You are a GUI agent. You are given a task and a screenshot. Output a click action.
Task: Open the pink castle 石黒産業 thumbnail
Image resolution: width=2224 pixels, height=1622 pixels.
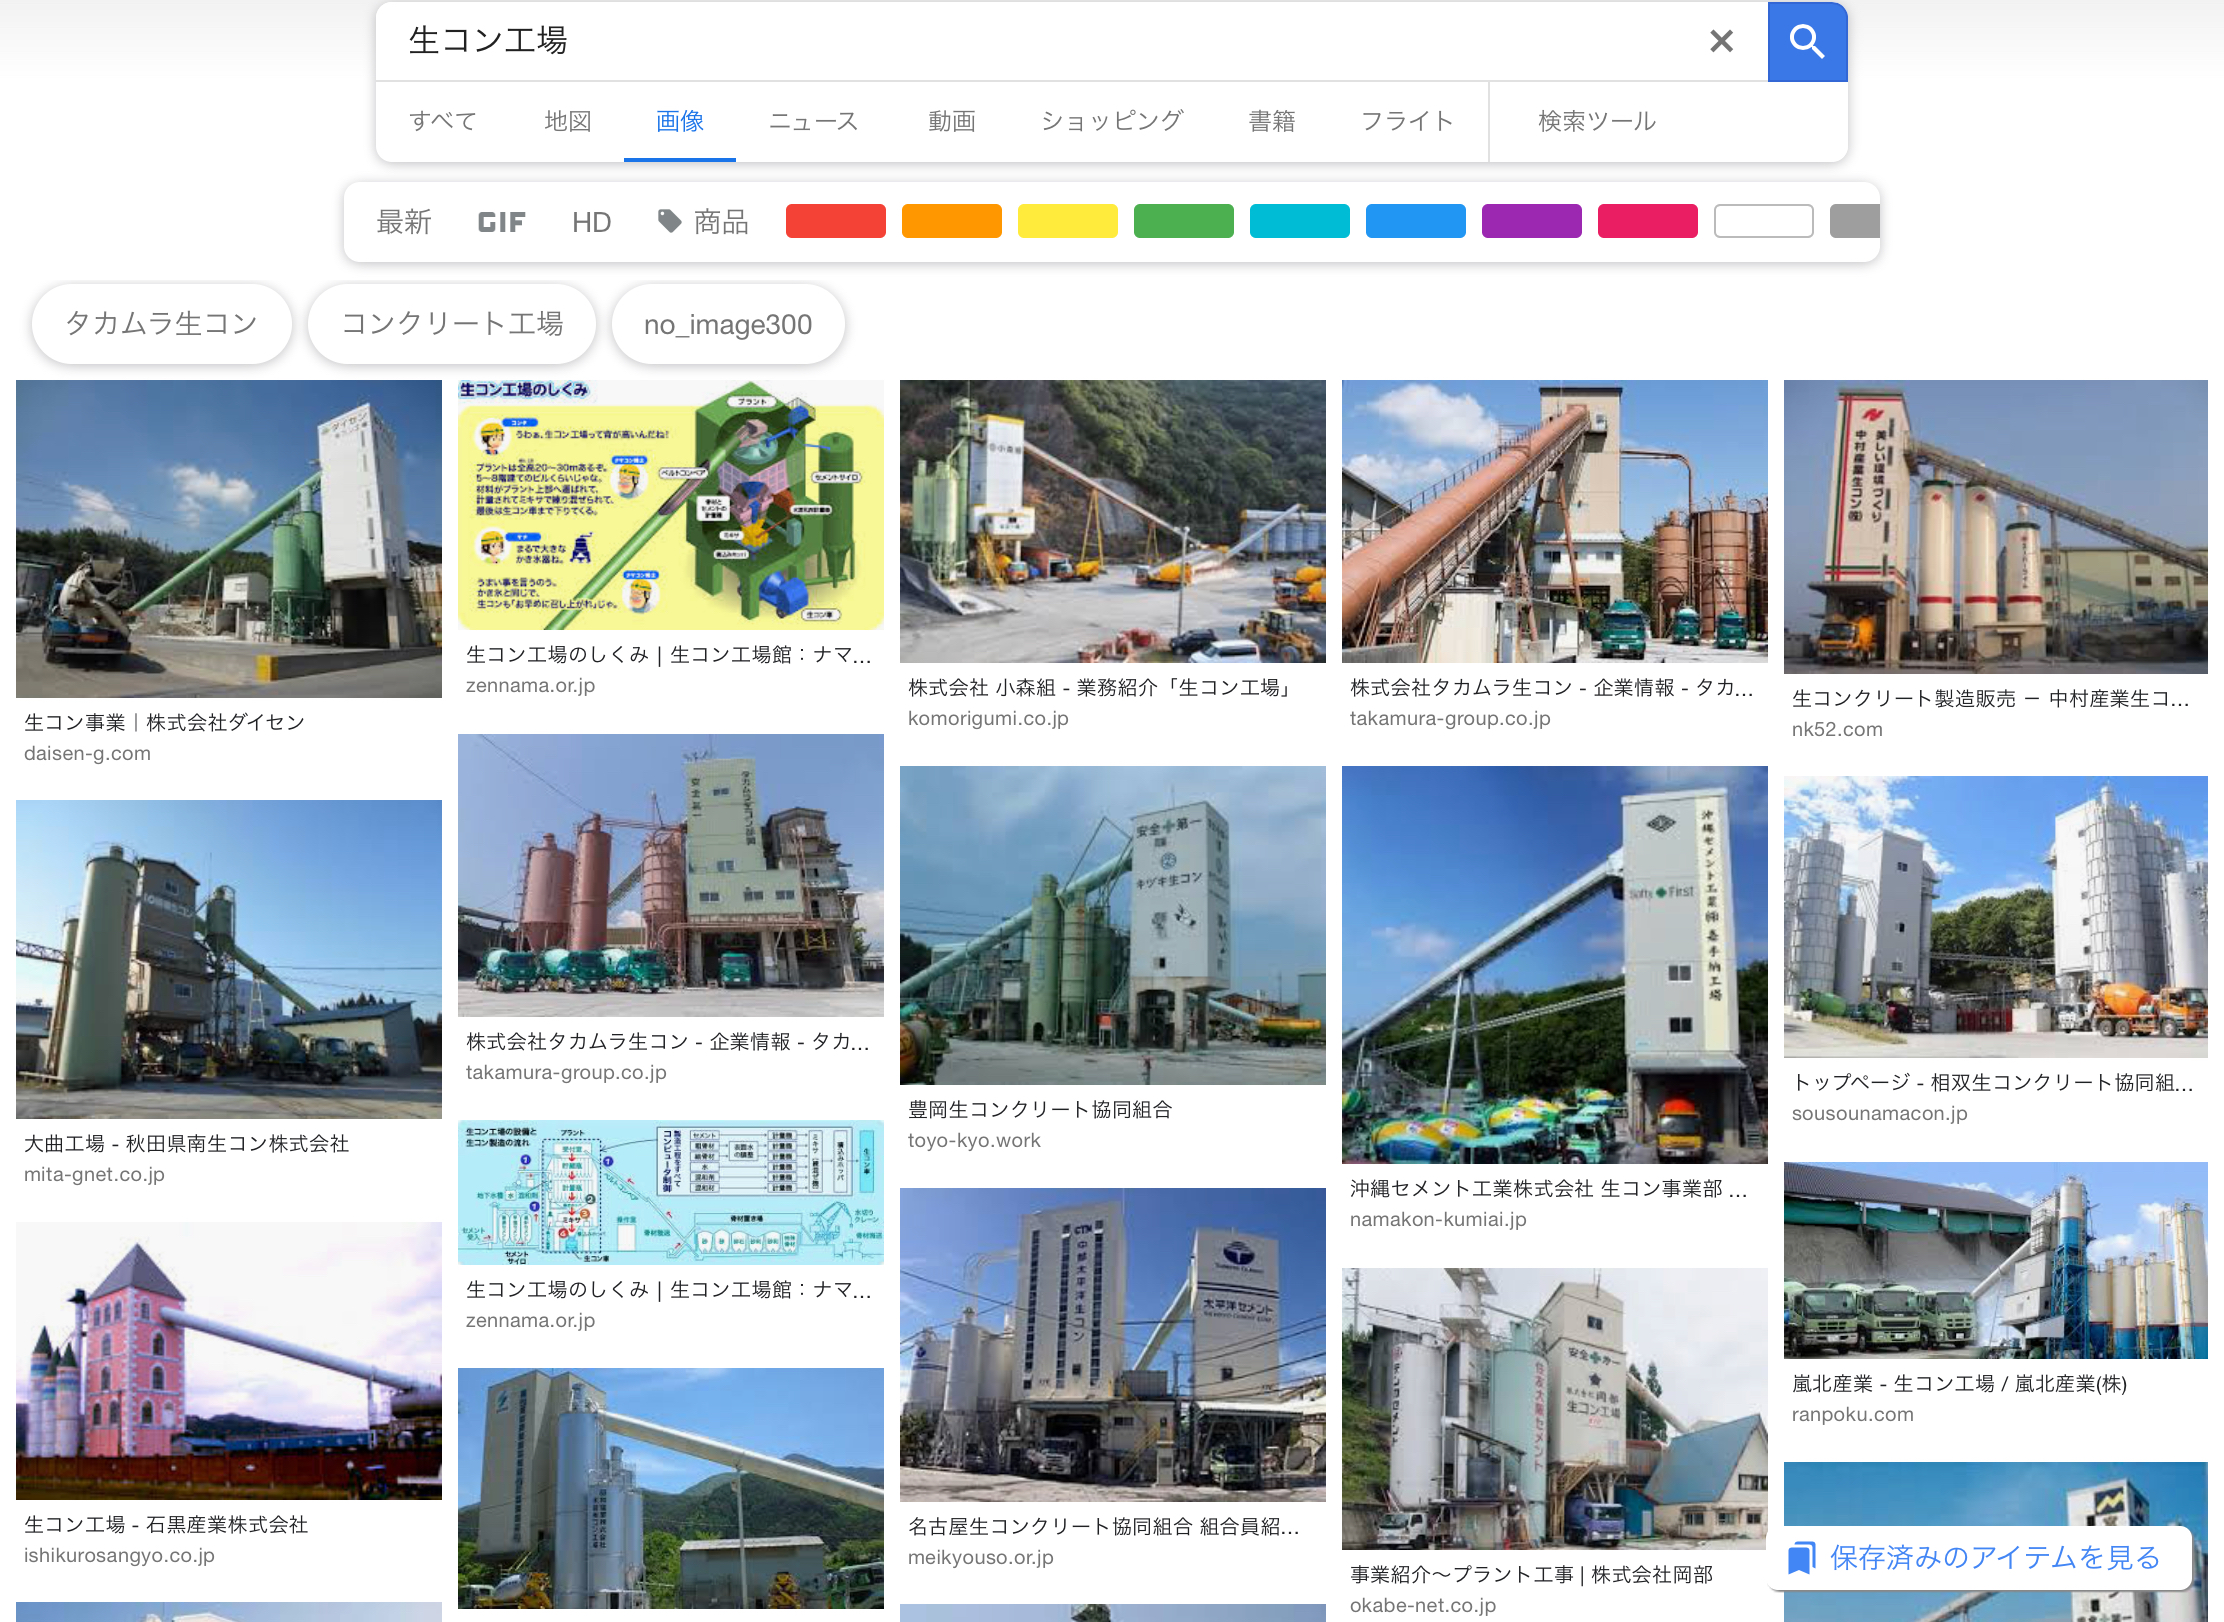[229, 1361]
